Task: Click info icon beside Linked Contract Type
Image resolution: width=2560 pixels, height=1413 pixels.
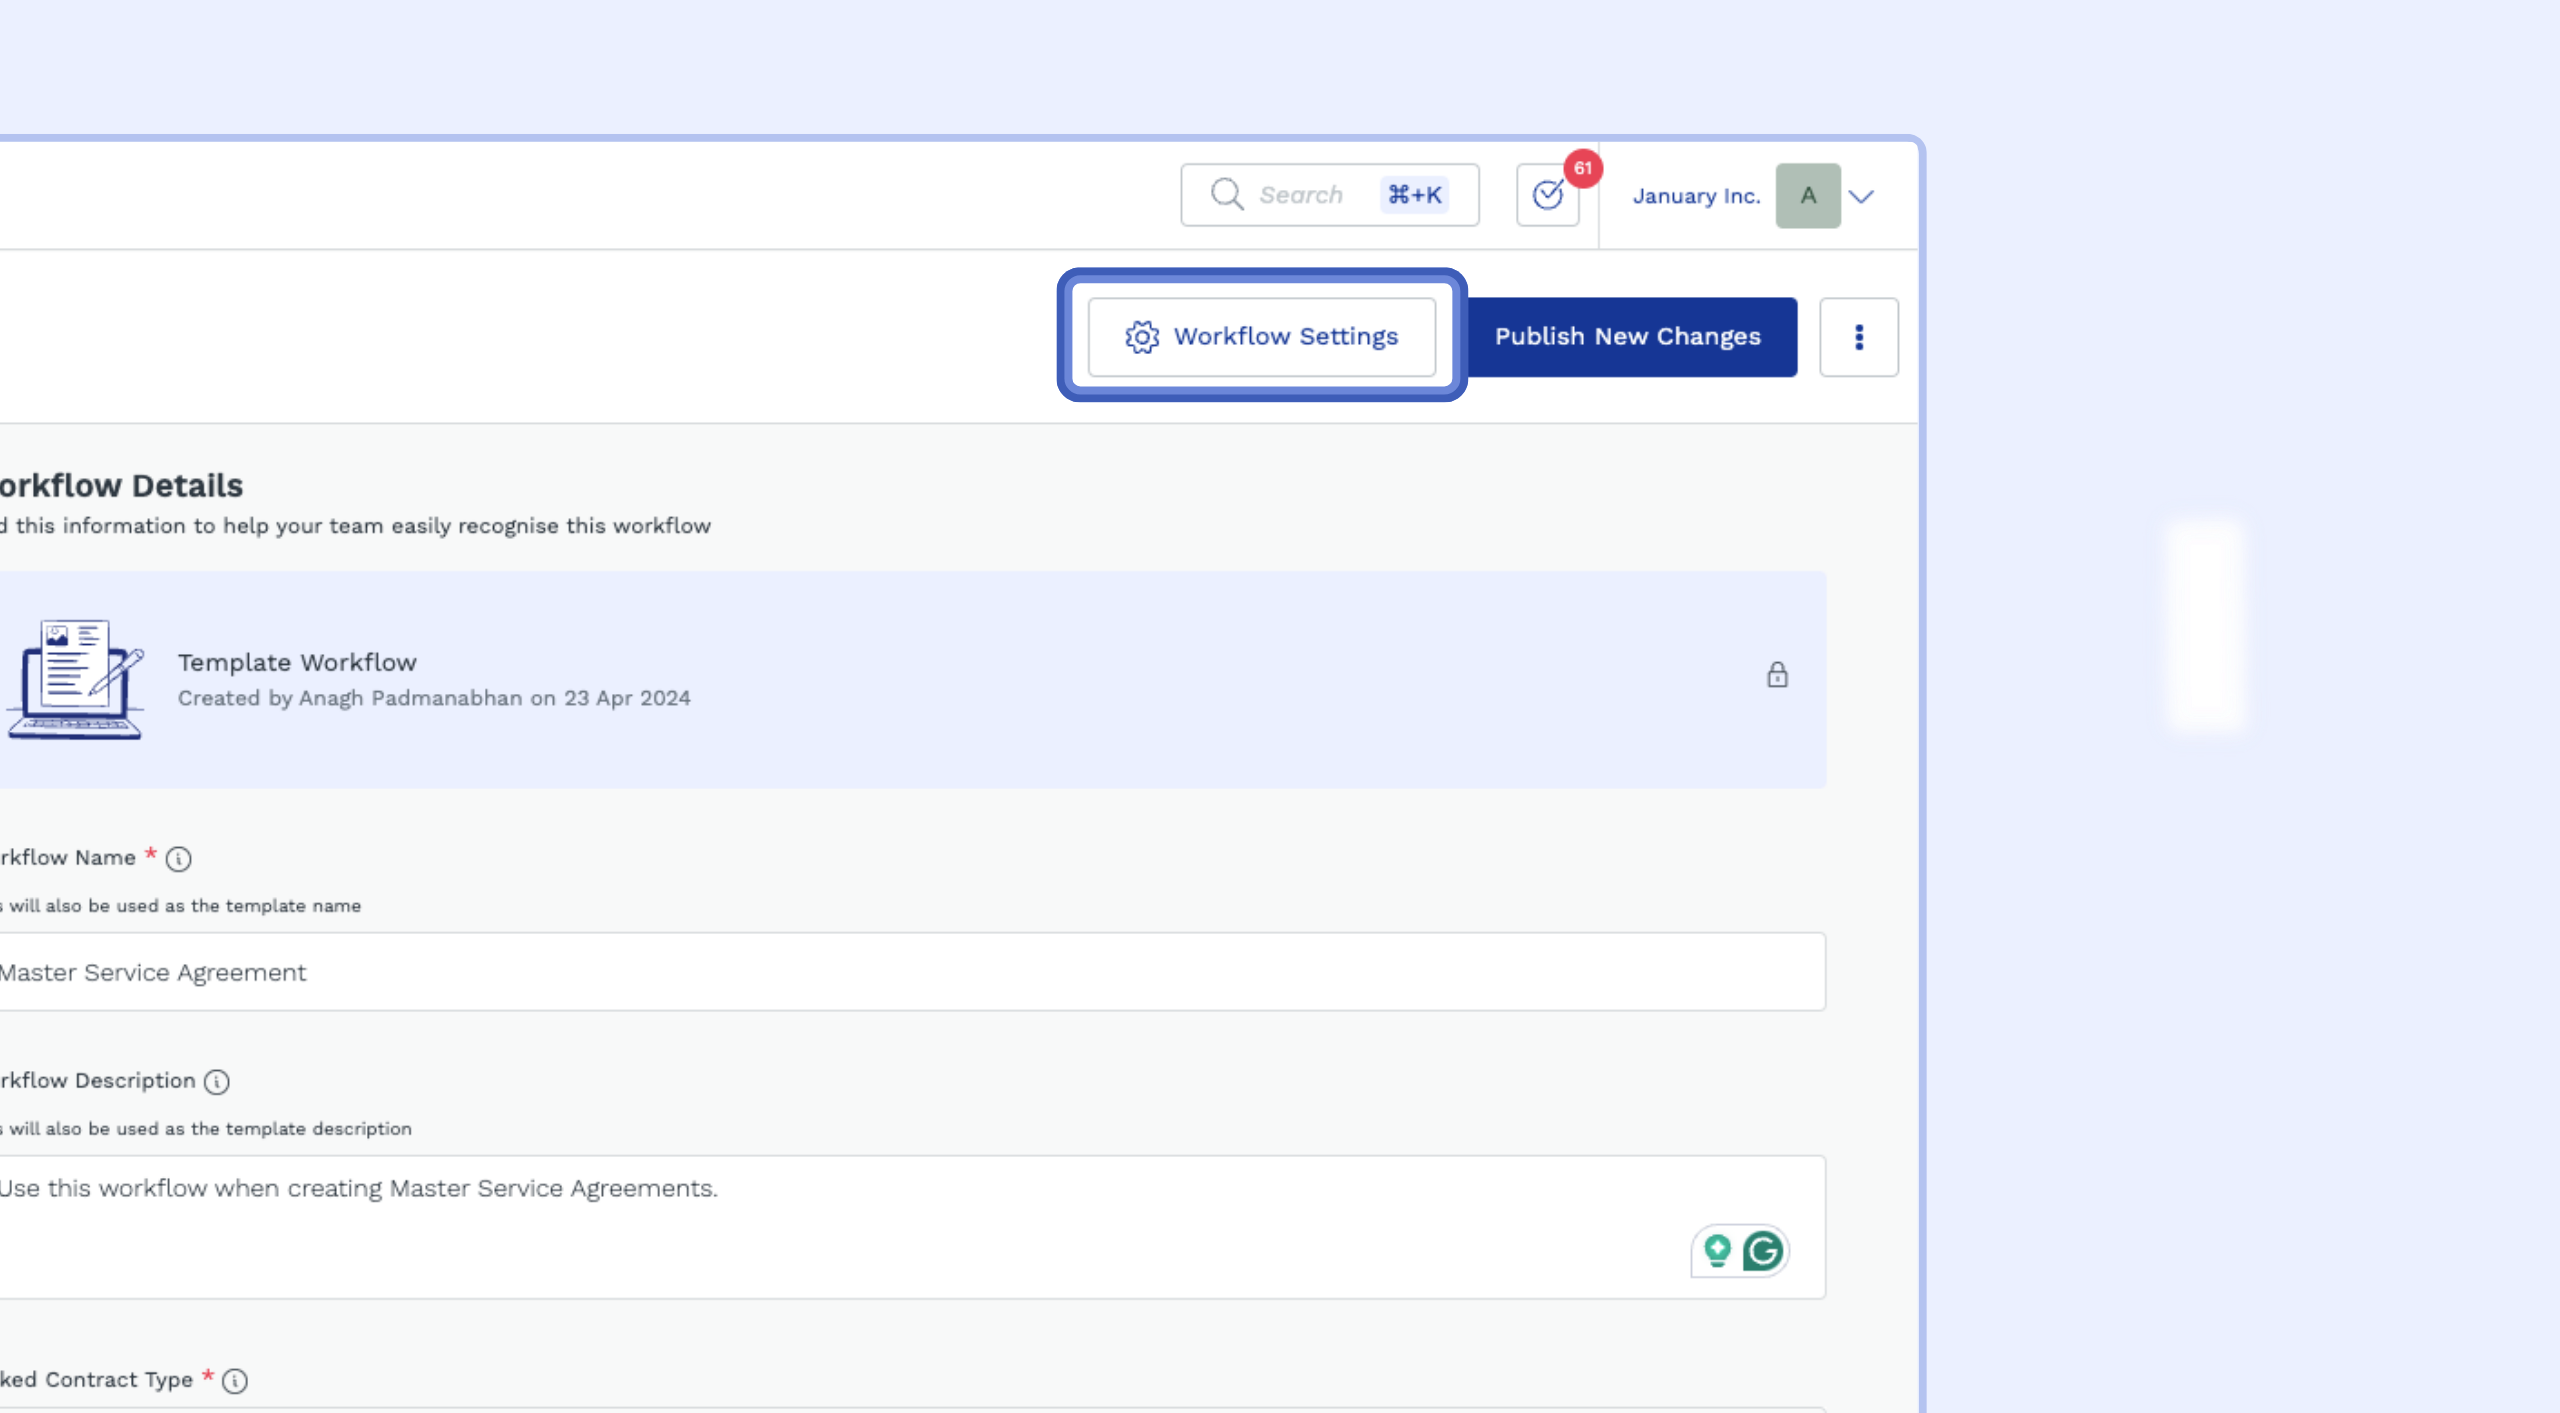Action: [234, 1380]
